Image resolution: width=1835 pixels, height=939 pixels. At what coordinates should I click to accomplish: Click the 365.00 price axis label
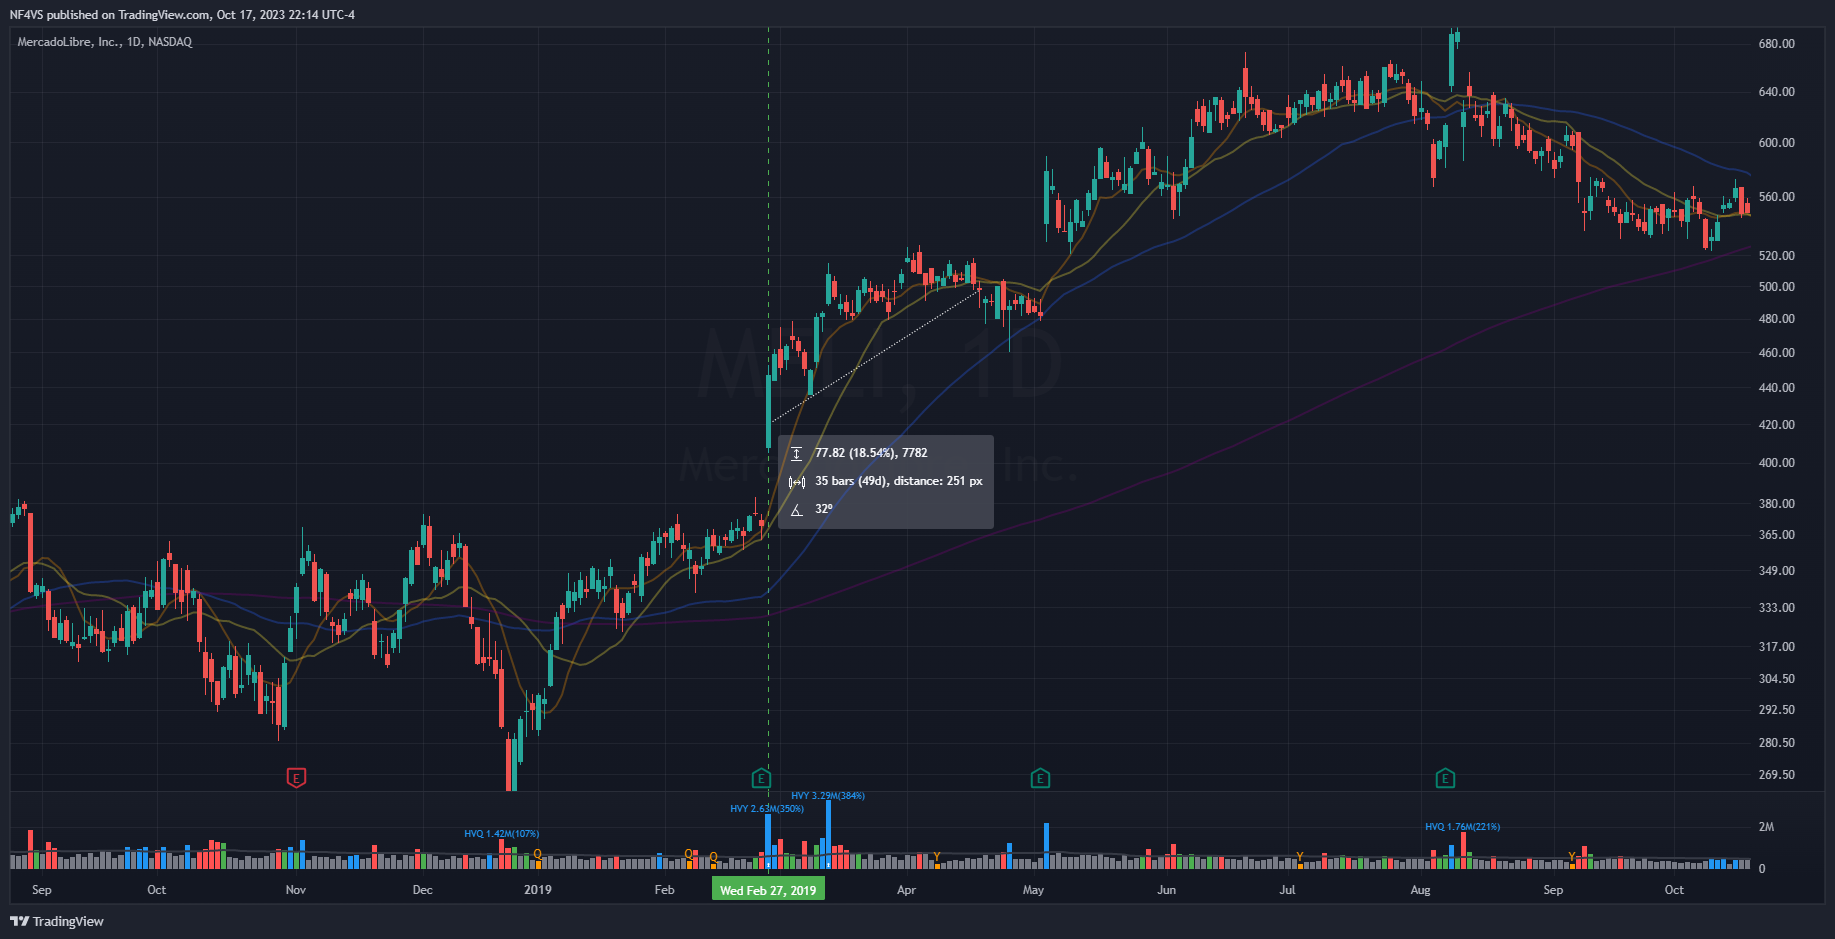tap(1776, 535)
